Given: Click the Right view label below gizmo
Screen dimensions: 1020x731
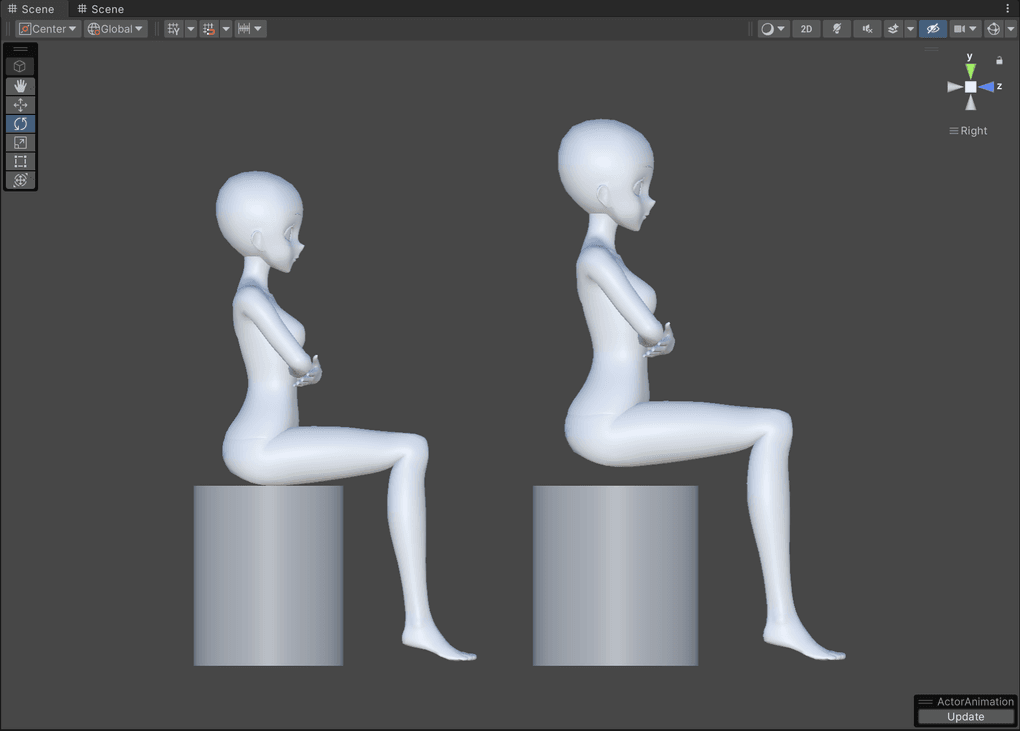Looking at the screenshot, I should [x=968, y=131].
